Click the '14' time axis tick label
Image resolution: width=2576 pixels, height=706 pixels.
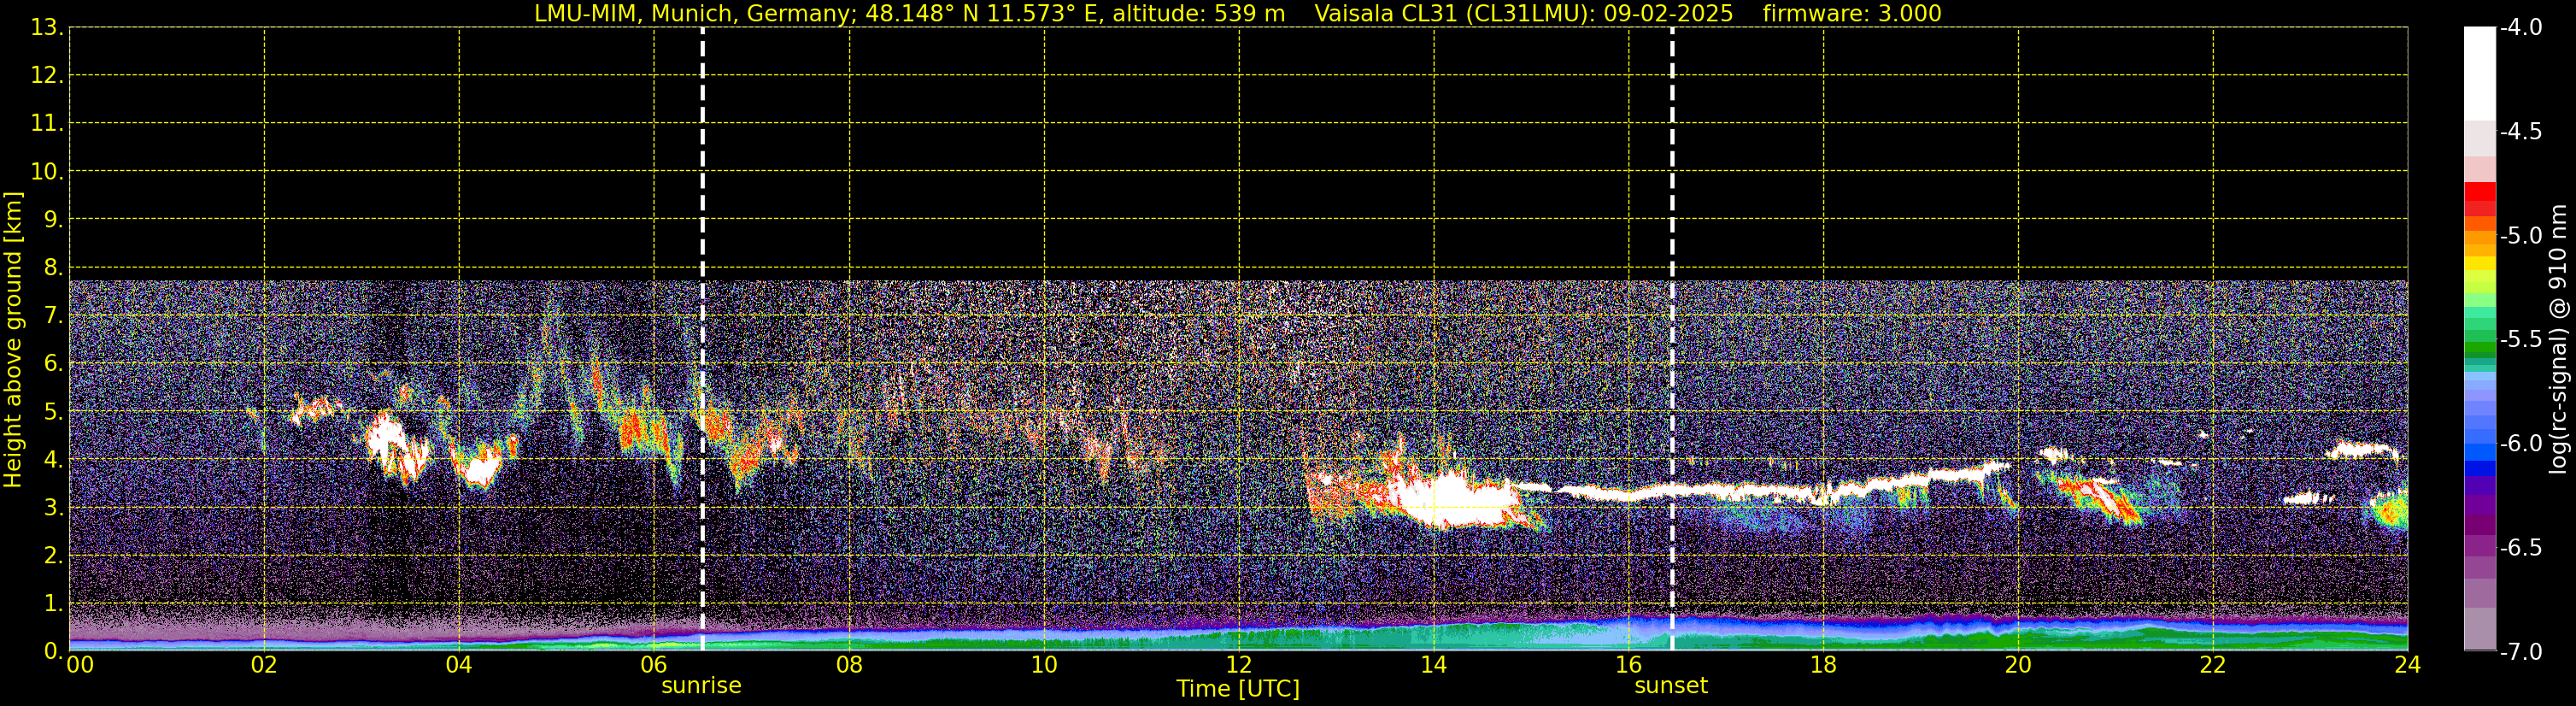(1434, 665)
